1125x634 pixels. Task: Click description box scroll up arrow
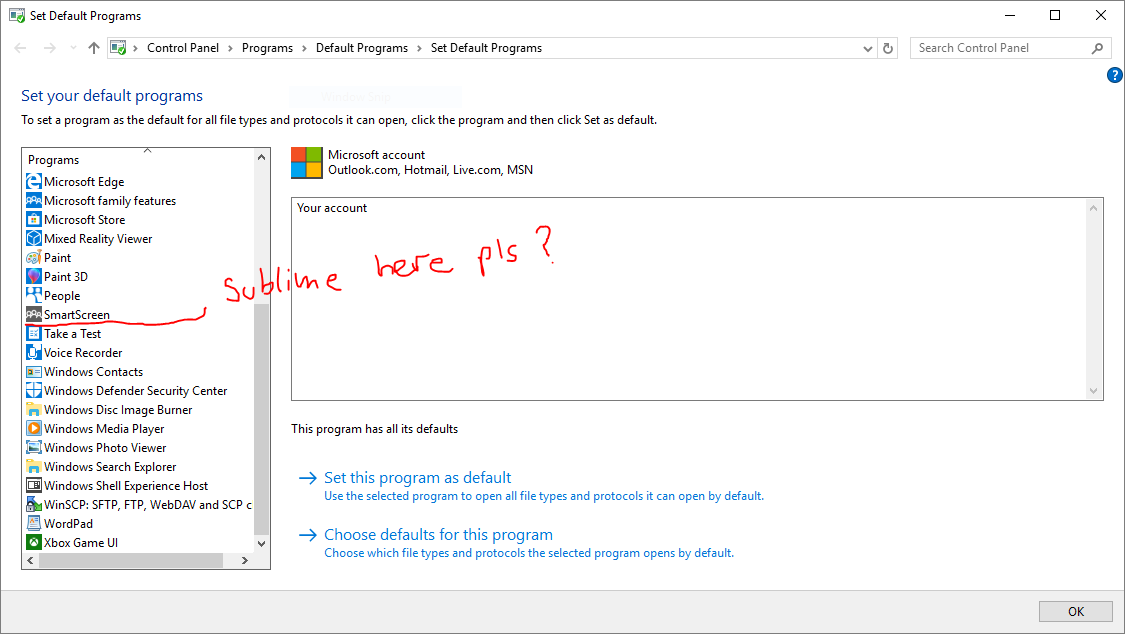pyautogui.click(x=1093, y=208)
